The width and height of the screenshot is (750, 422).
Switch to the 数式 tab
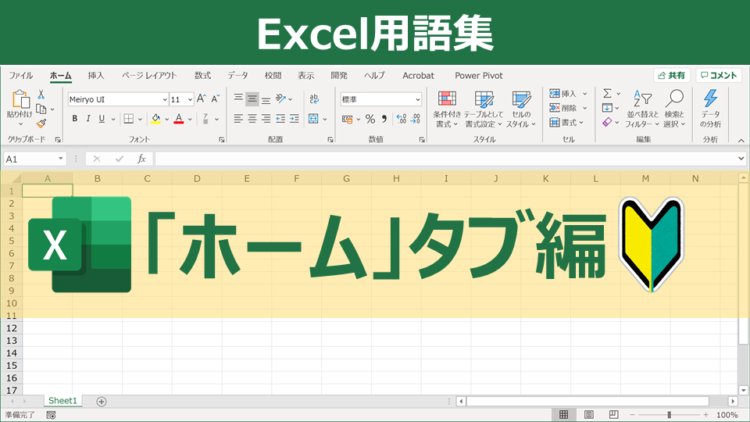click(203, 76)
